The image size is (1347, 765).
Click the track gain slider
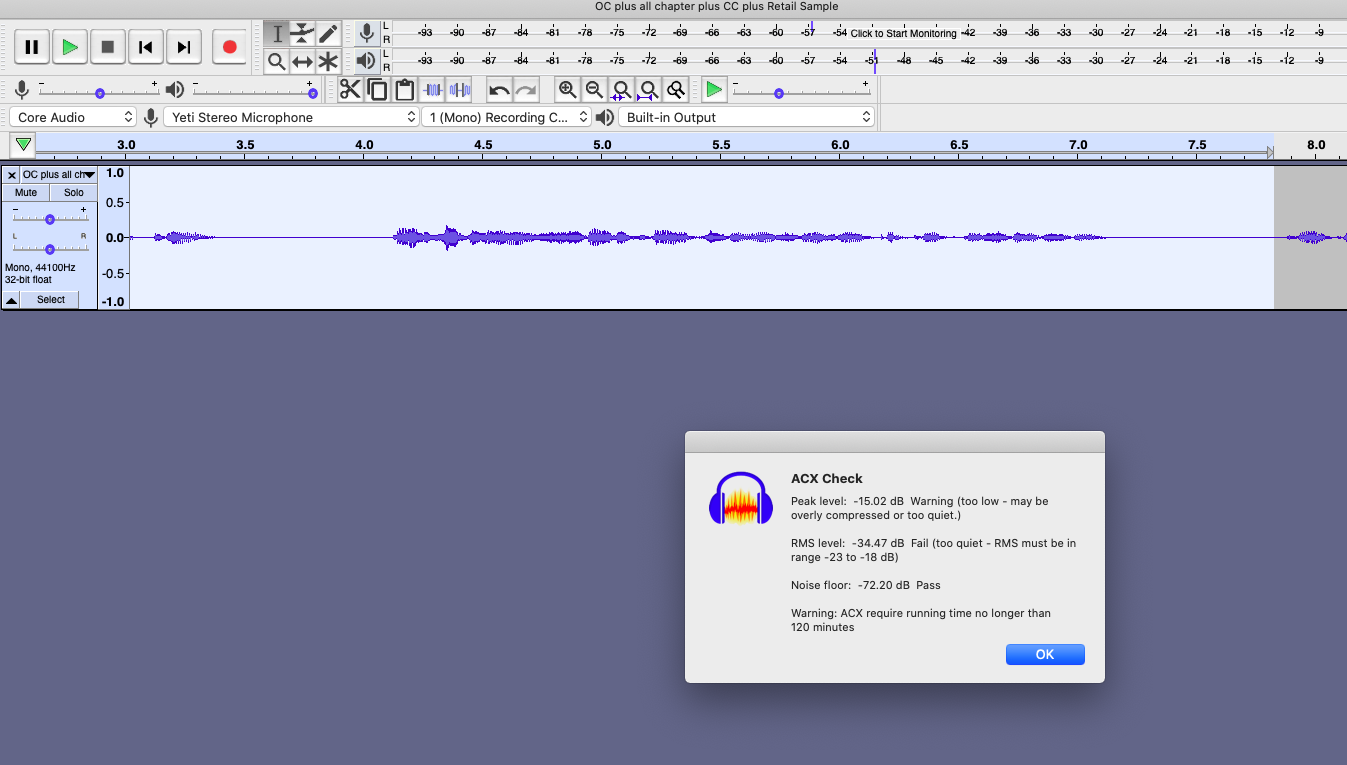[x=49, y=219]
